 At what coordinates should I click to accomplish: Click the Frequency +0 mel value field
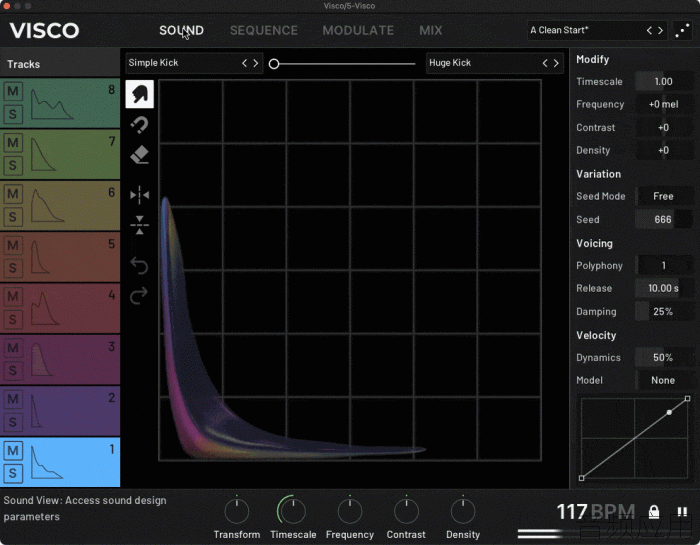point(664,104)
